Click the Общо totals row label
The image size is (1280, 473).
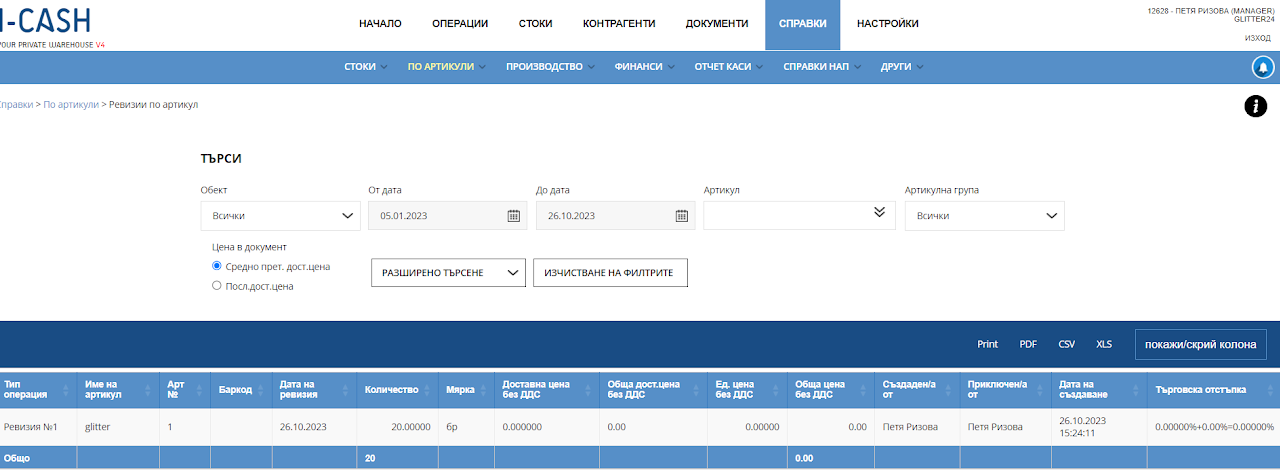click(x=17, y=458)
